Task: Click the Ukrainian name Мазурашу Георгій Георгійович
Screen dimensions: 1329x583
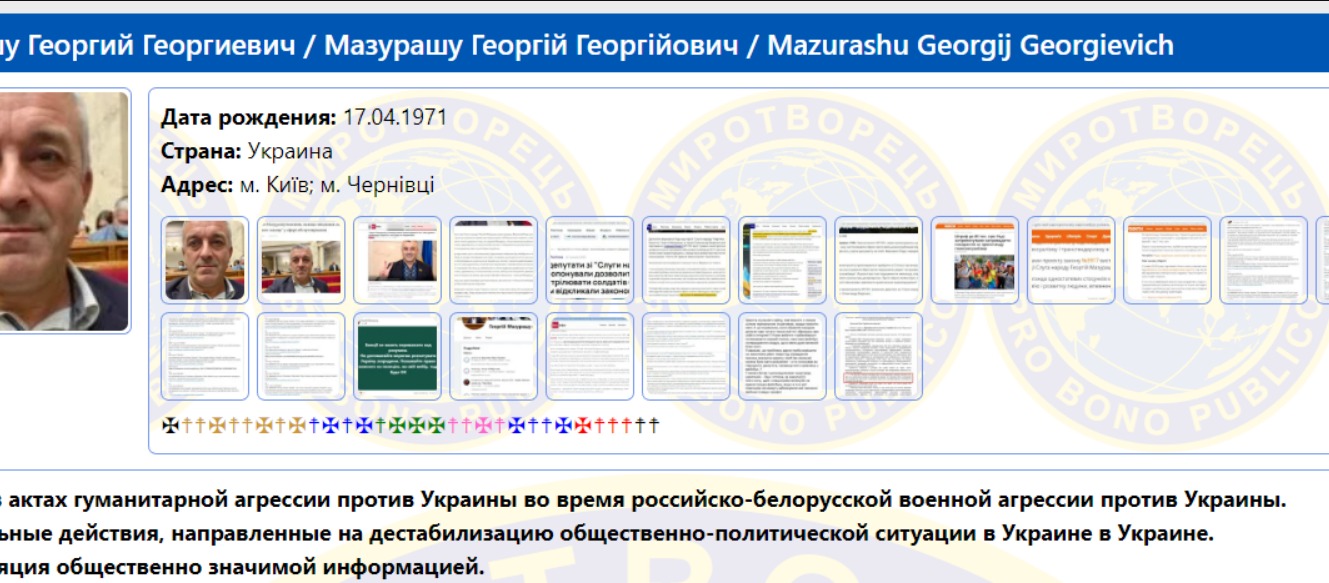Action: pyautogui.click(x=531, y=45)
